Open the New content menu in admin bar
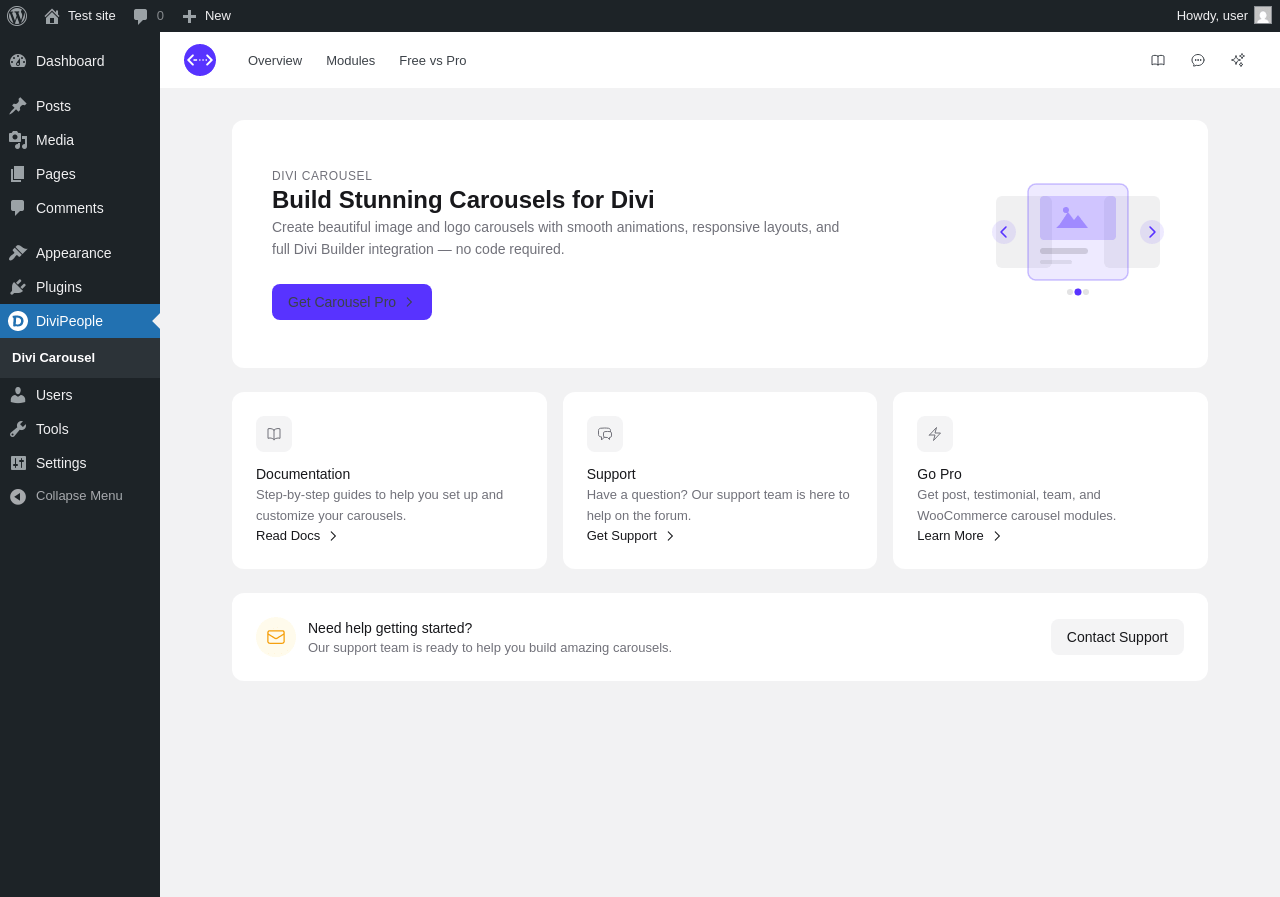The image size is (1280, 897). (x=207, y=16)
